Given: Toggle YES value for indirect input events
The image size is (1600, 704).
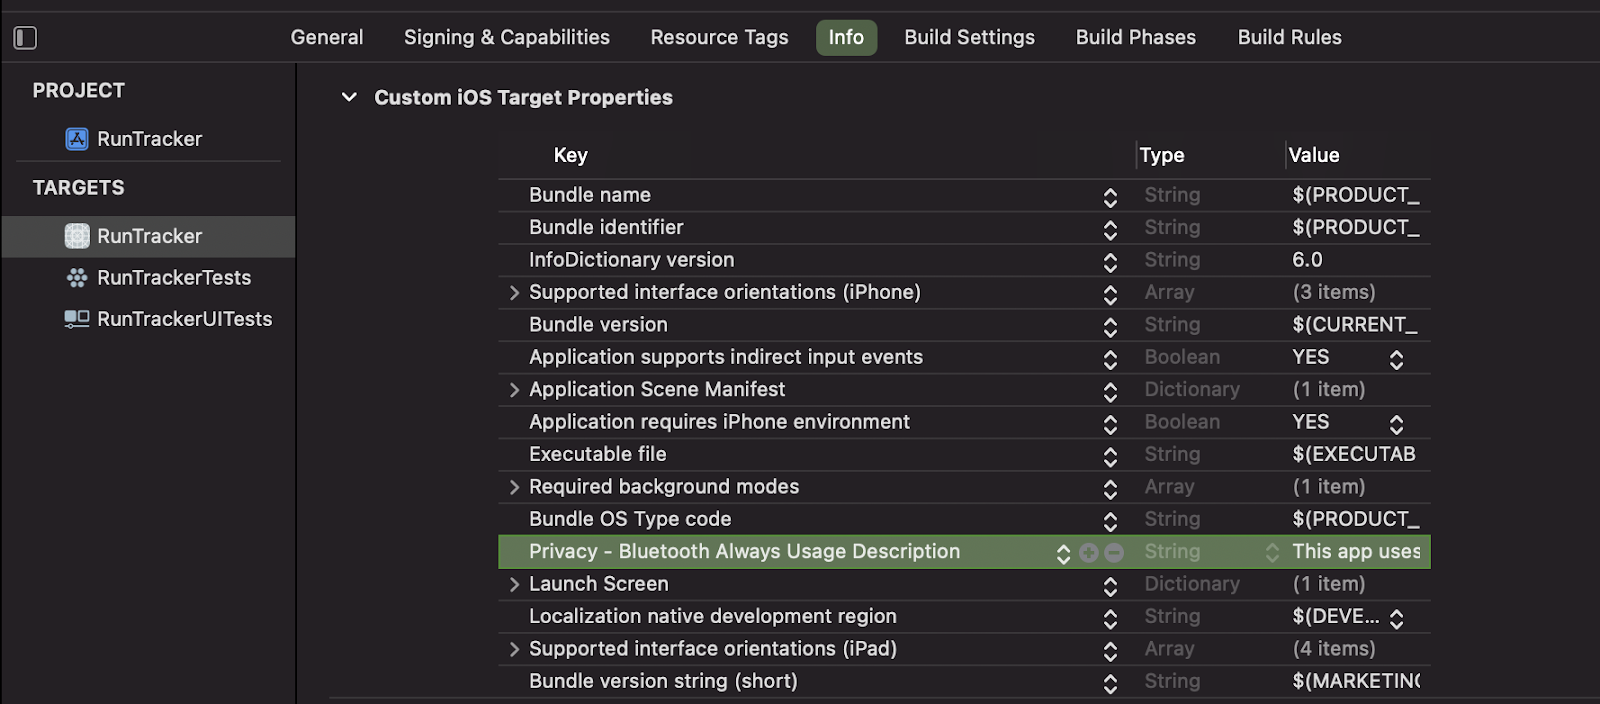Looking at the screenshot, I should (1396, 359).
